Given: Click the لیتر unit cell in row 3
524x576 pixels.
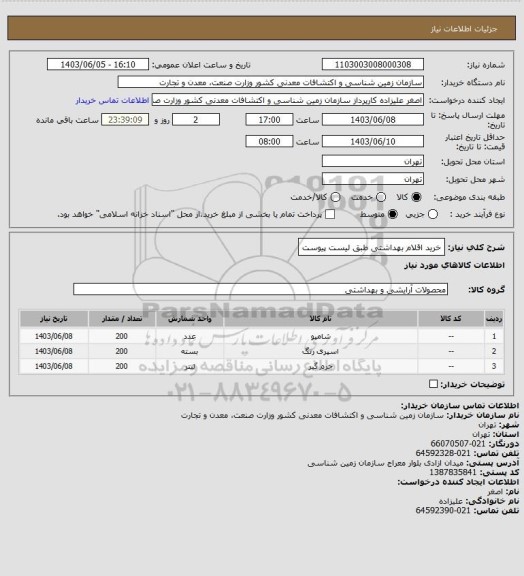Looking at the screenshot, I should [190, 366].
